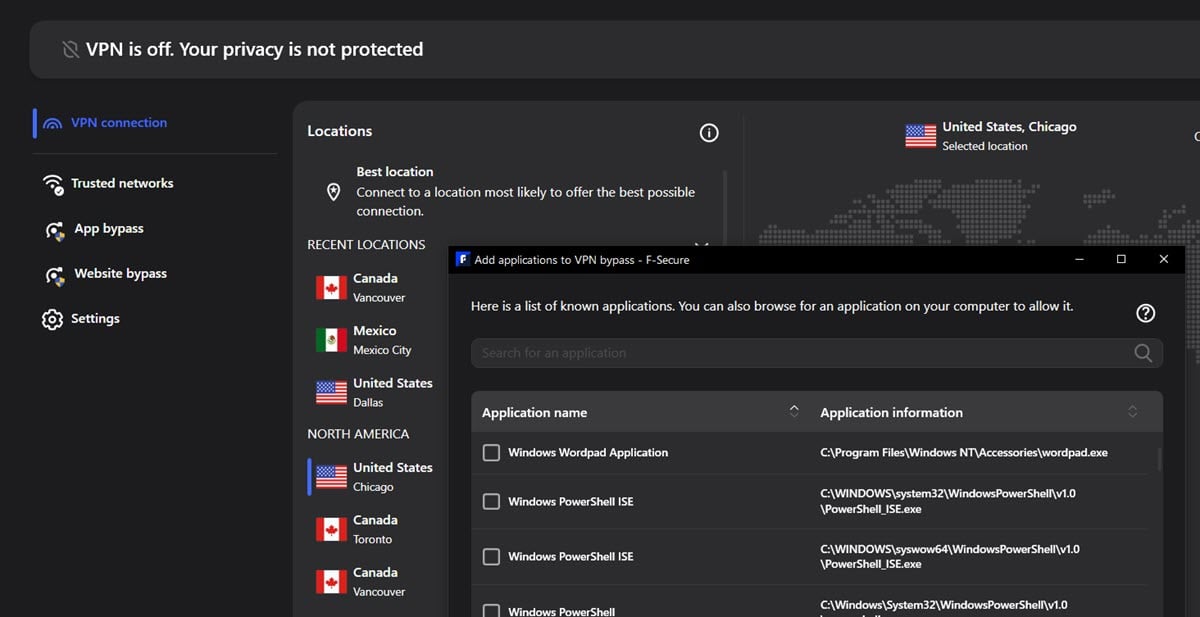Image resolution: width=1200 pixels, height=617 pixels.
Task: Click the F-Secure logo in dialog title bar
Action: [462, 259]
